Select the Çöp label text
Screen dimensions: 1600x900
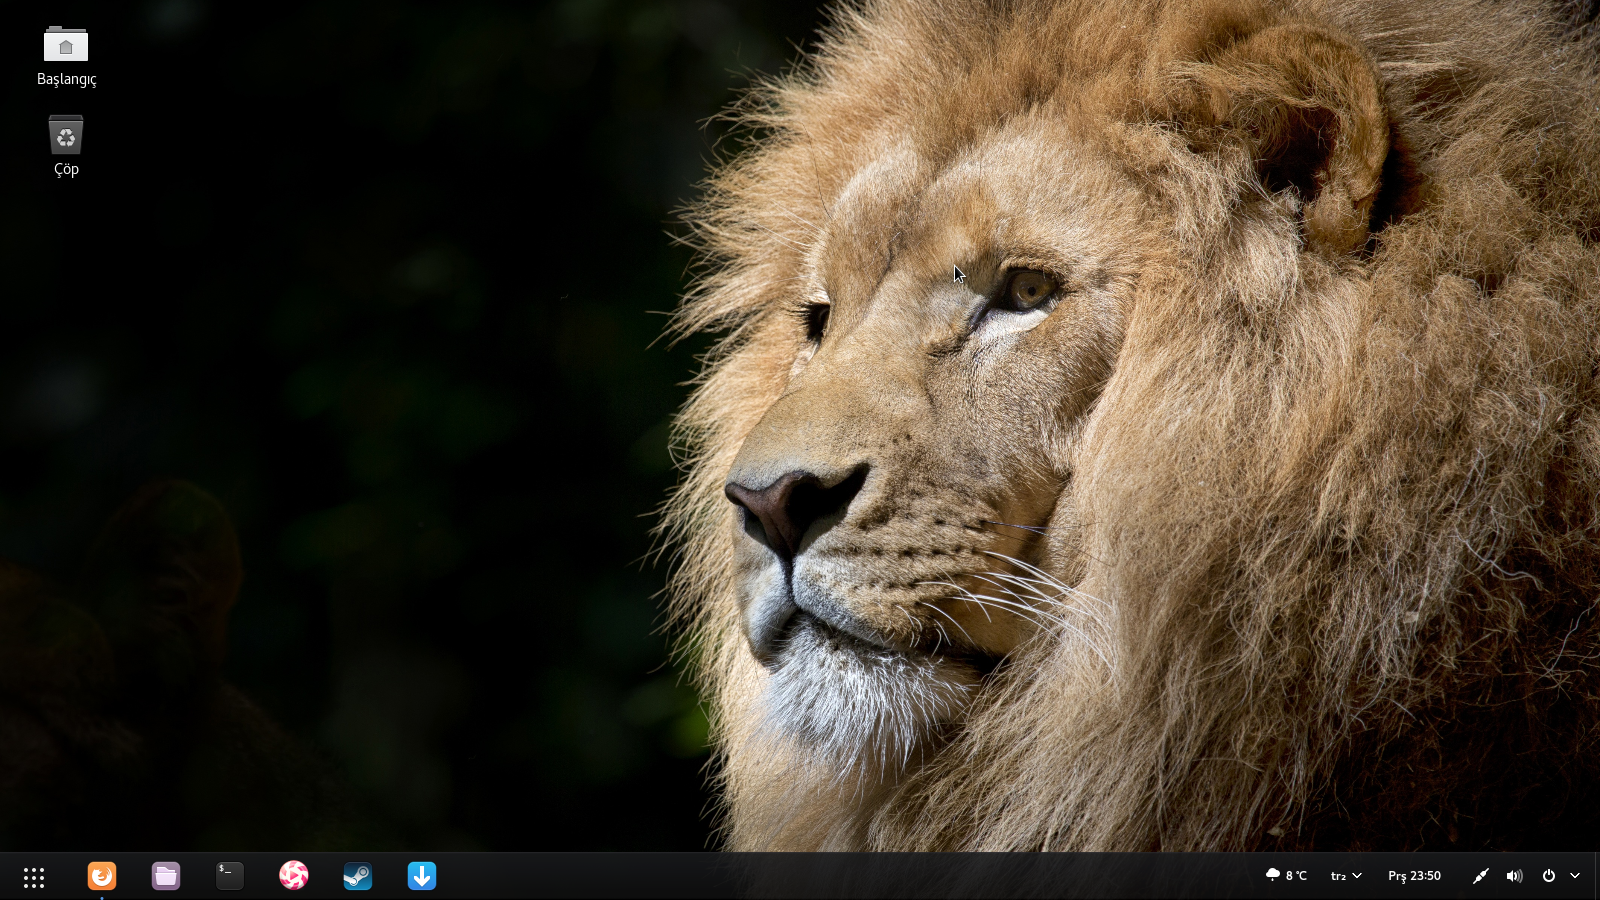click(x=66, y=169)
